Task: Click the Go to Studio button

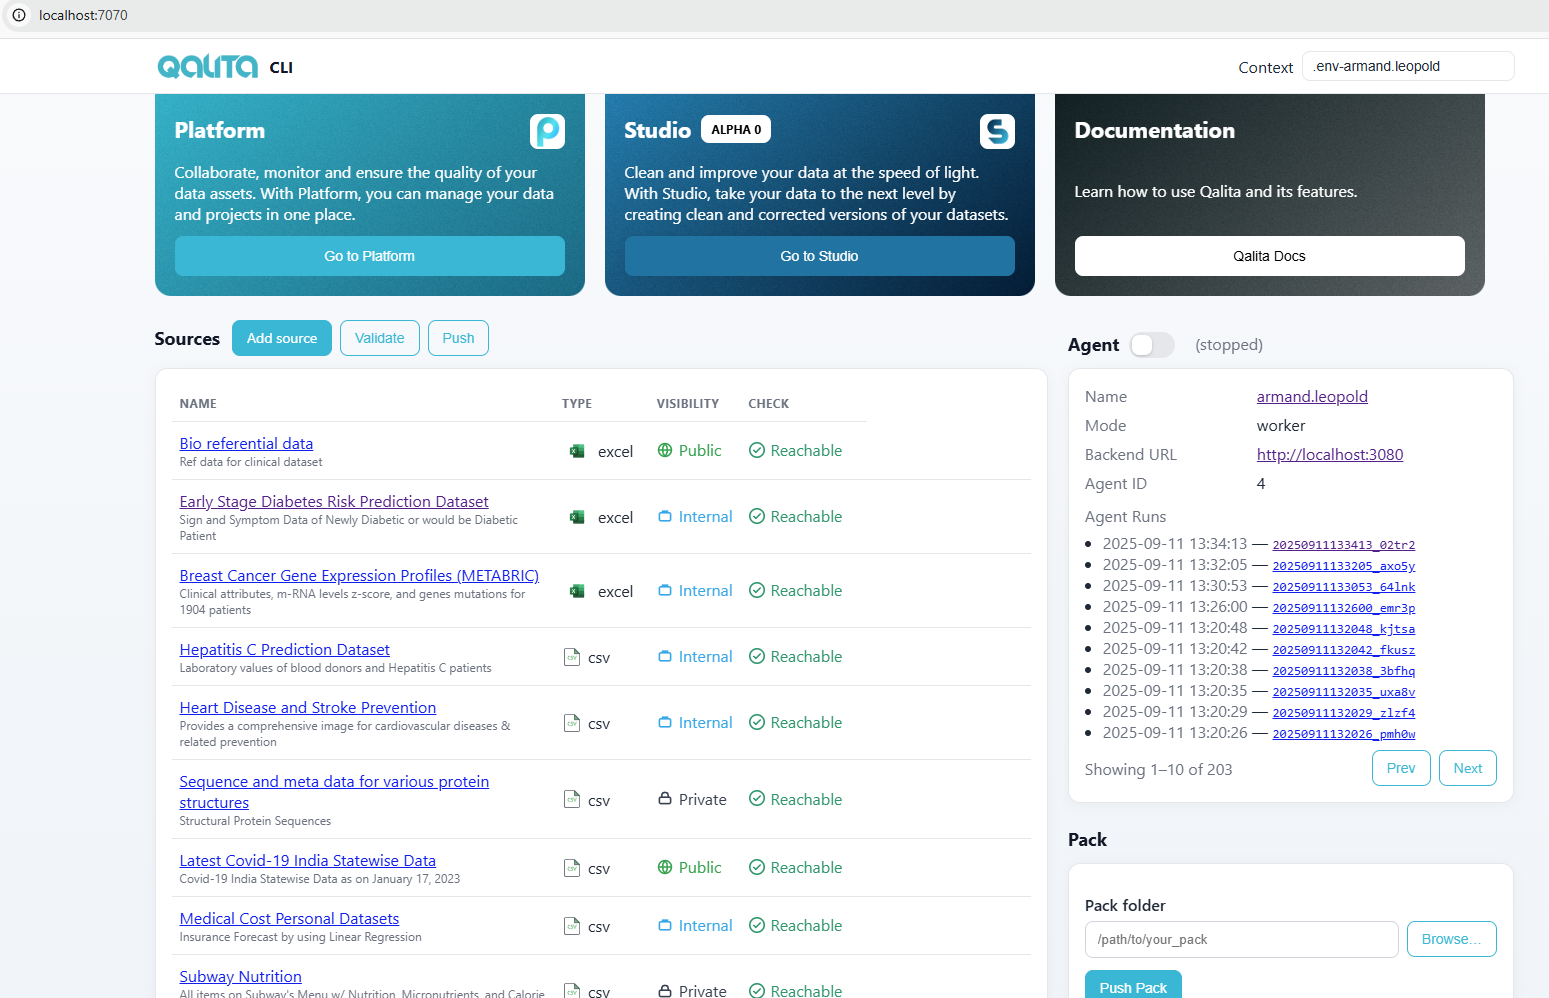Action: [819, 256]
